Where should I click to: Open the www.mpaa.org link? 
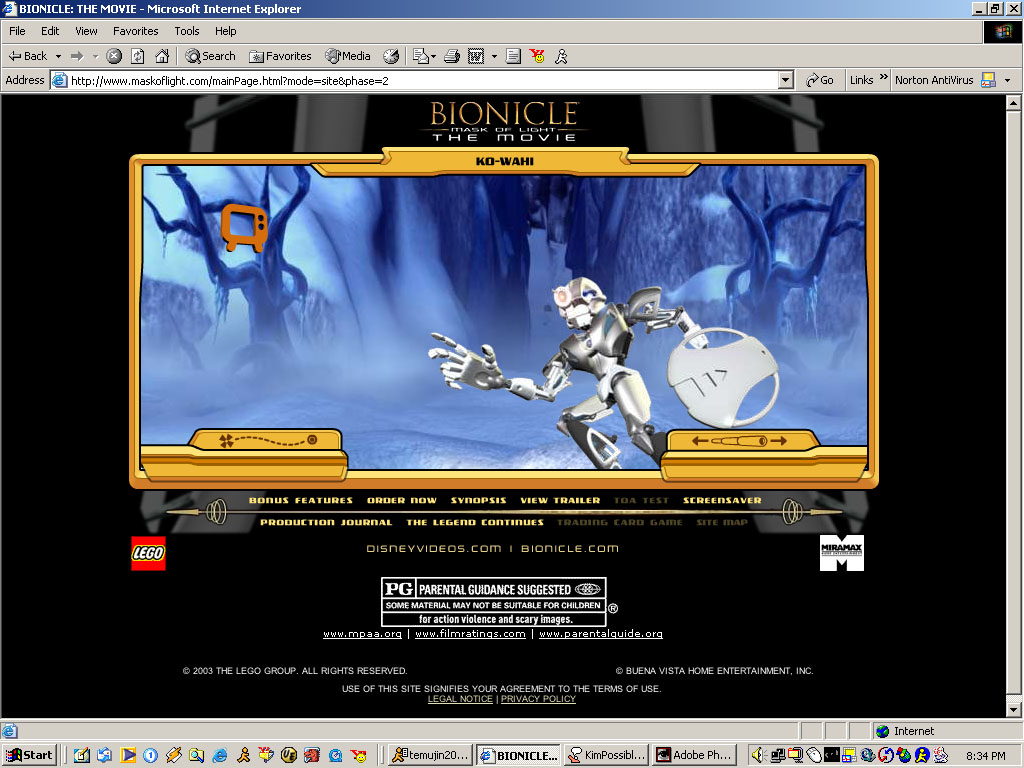pos(362,633)
